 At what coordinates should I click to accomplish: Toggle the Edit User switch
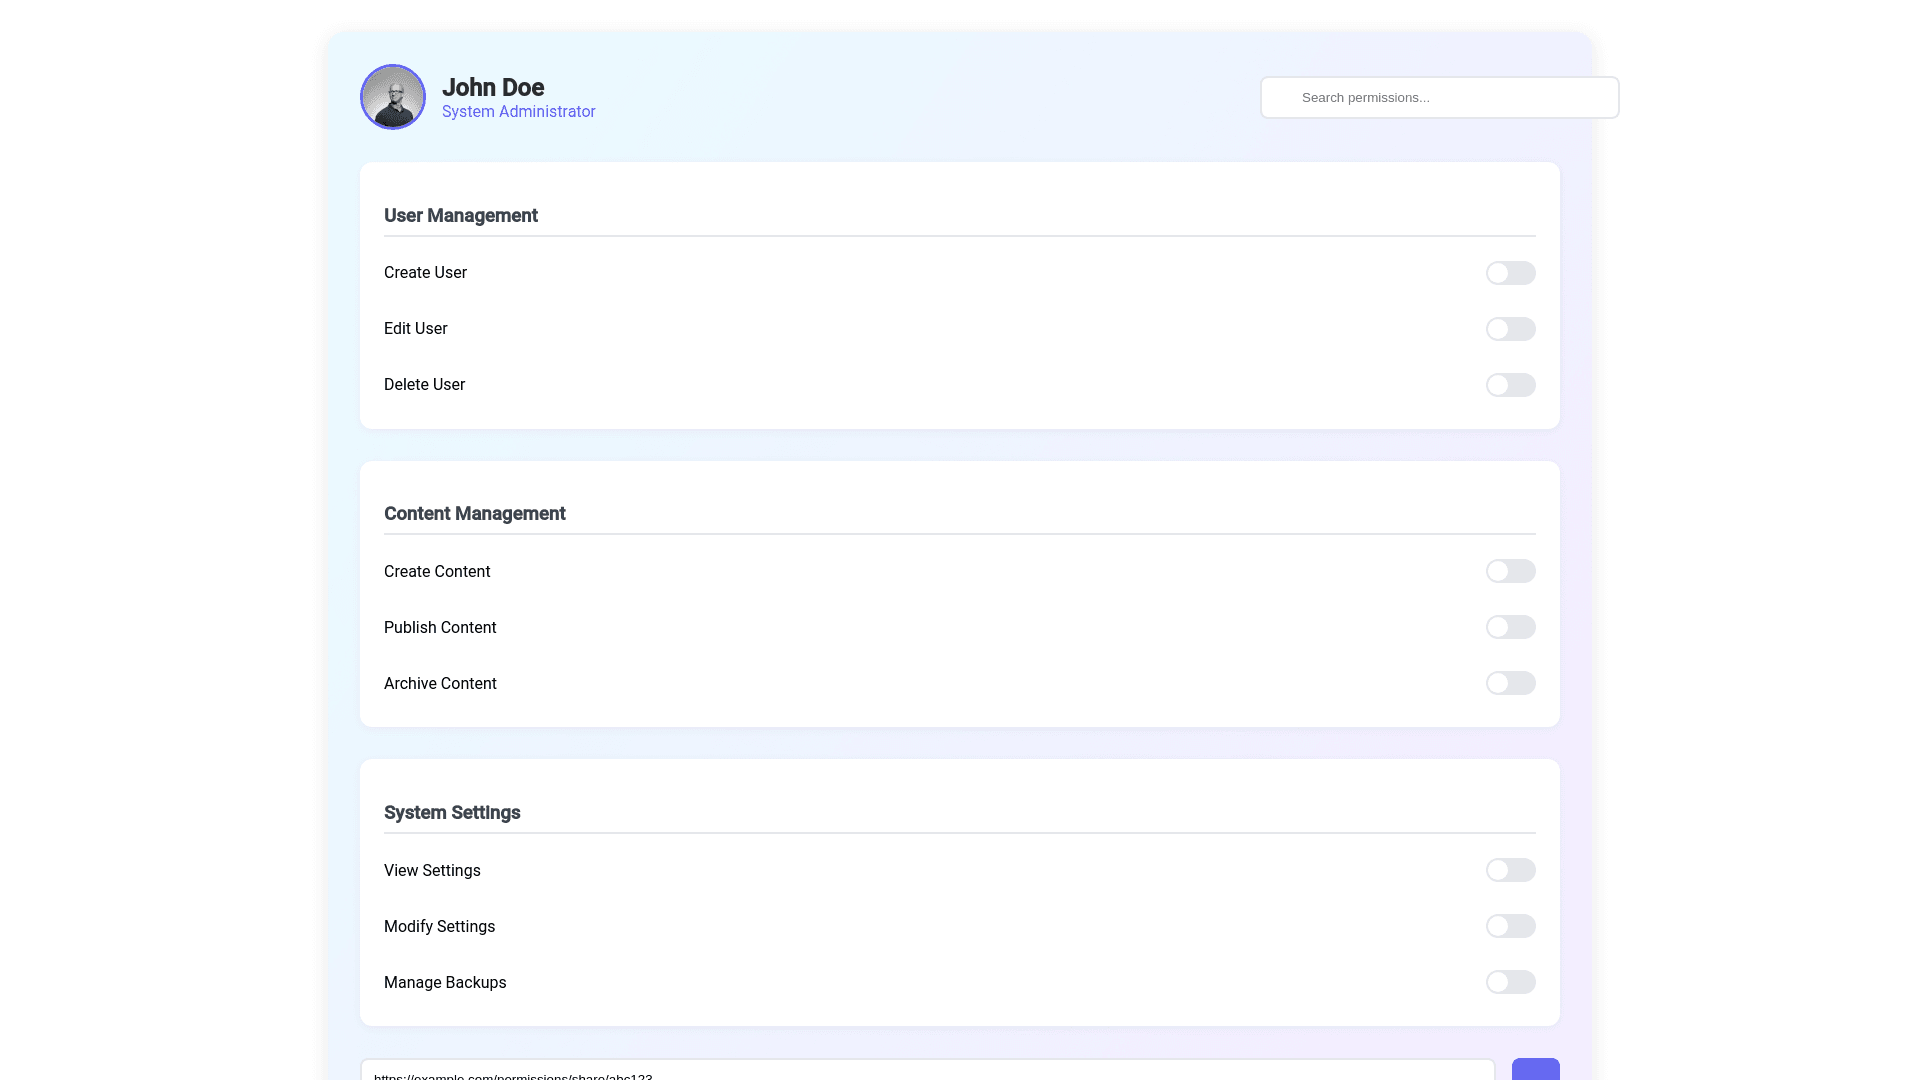click(1510, 329)
